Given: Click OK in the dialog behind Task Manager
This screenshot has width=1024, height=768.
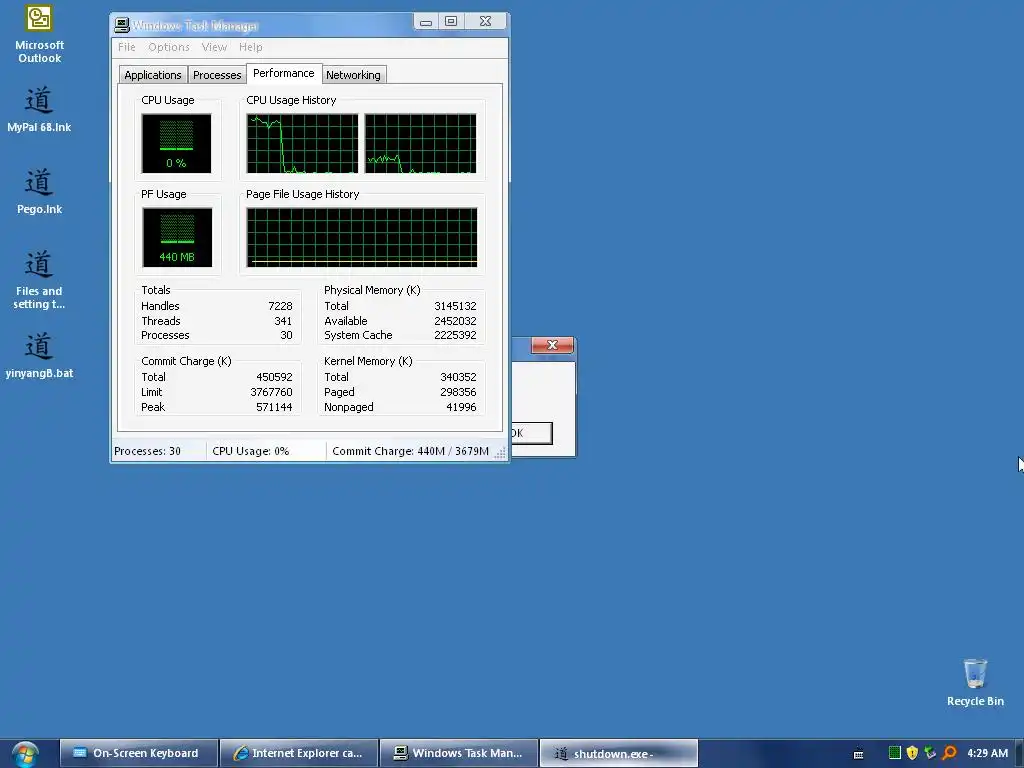Looking at the screenshot, I should click(x=532, y=433).
